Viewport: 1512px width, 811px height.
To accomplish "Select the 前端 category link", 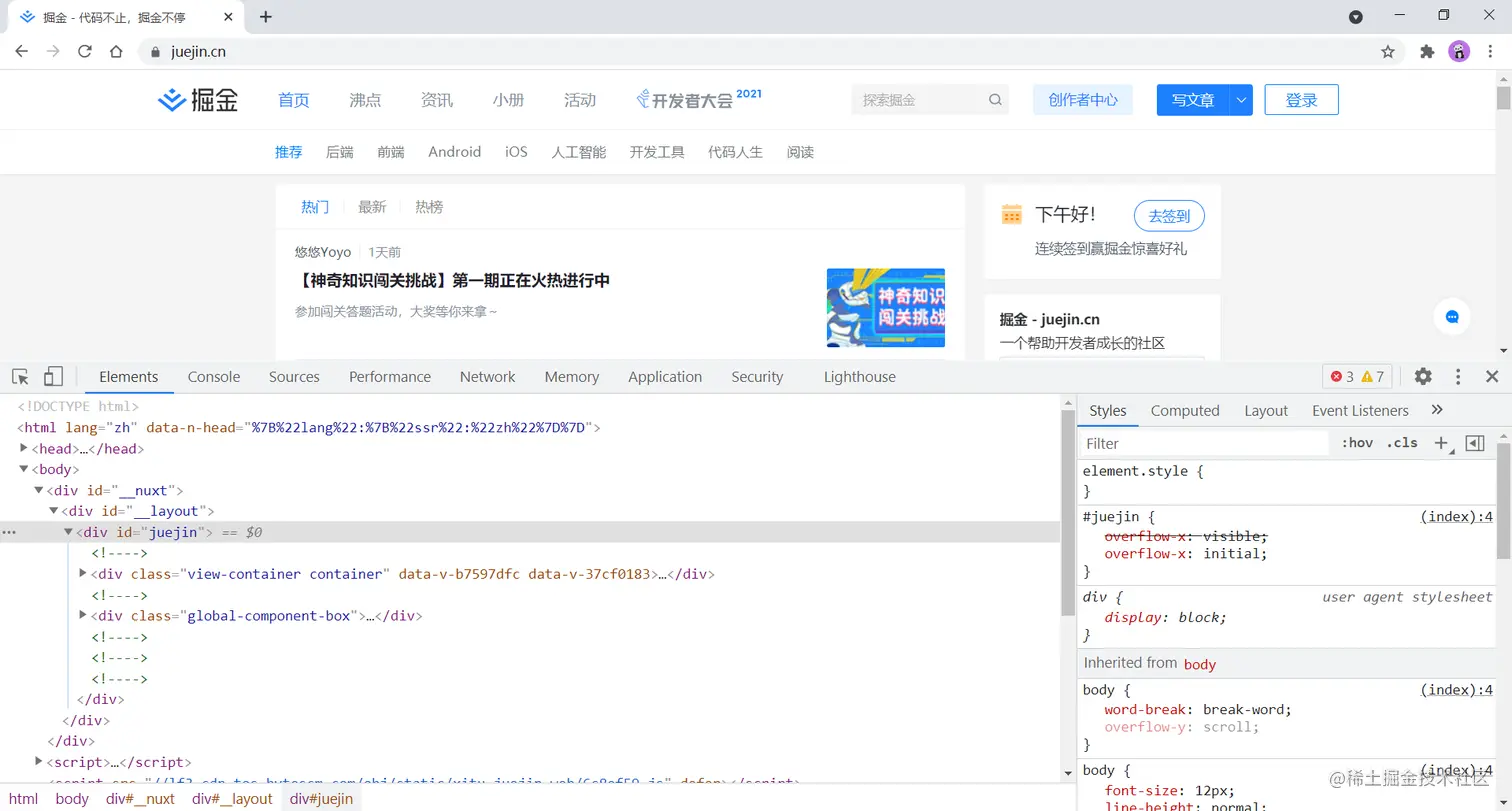I will point(391,152).
